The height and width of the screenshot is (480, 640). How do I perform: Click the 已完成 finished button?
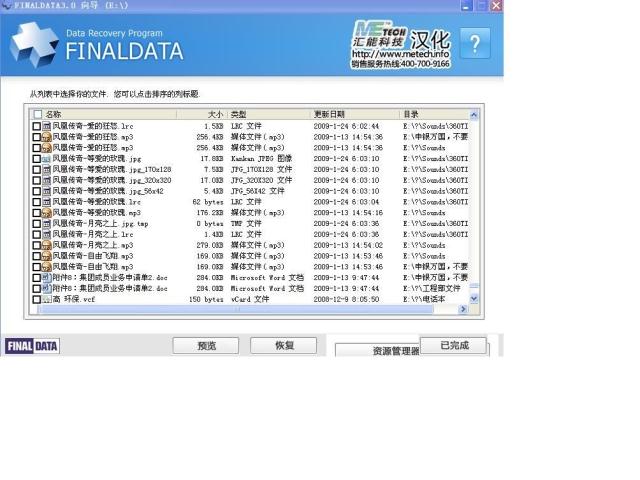tap(453, 345)
